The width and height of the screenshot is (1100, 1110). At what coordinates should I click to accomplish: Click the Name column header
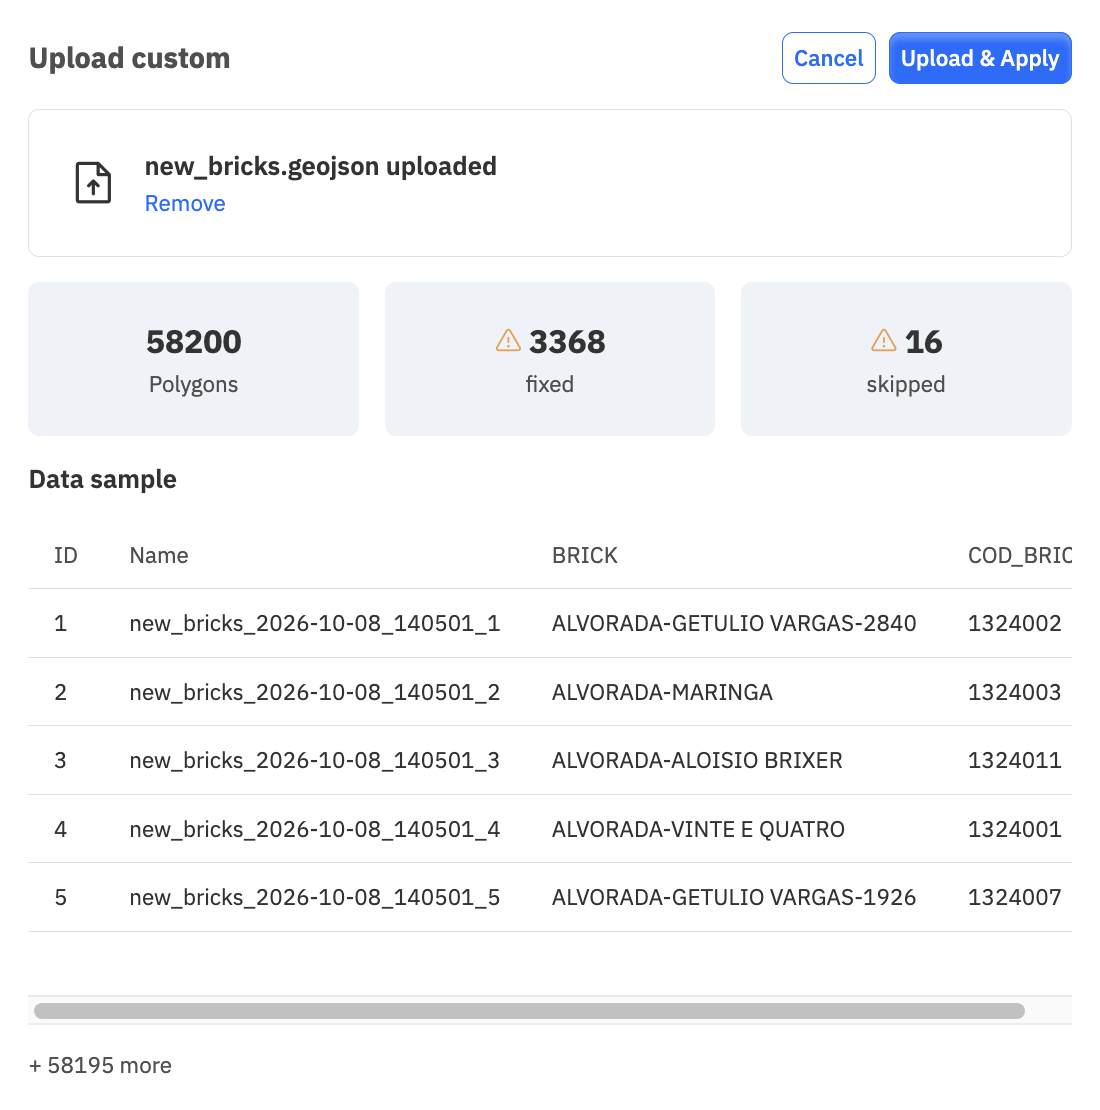point(159,556)
